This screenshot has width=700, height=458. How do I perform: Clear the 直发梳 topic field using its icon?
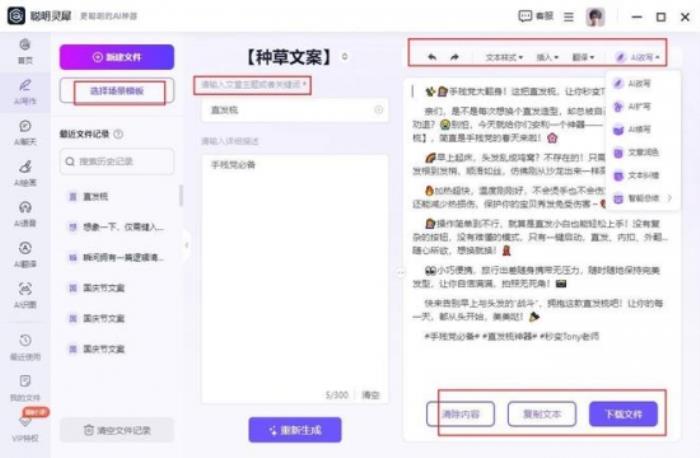379,109
